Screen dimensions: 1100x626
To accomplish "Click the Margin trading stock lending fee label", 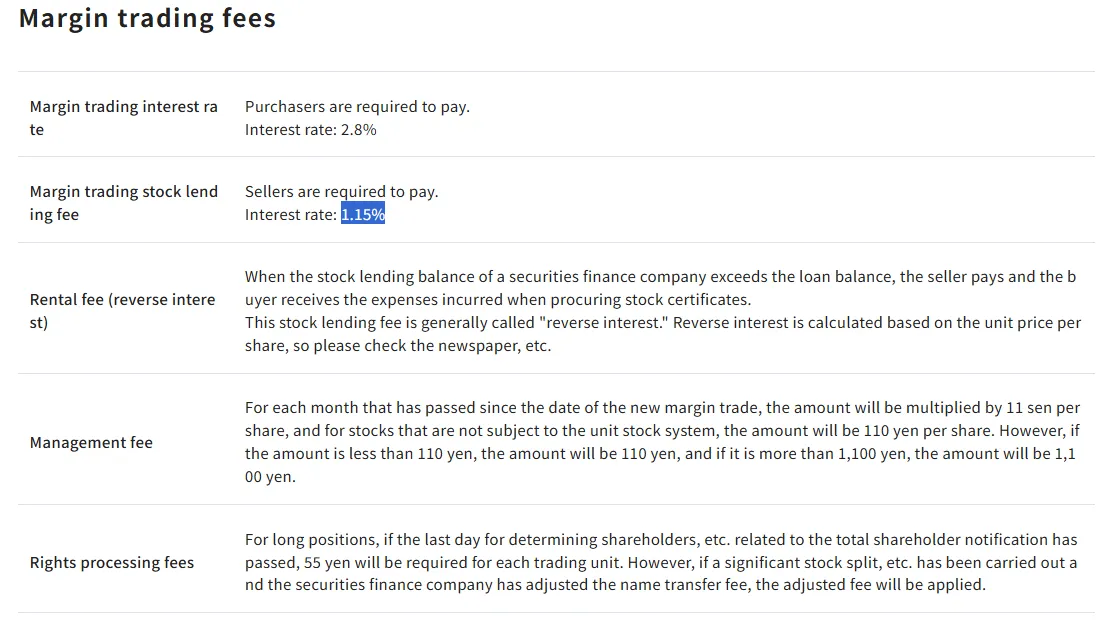I will pos(123,203).
